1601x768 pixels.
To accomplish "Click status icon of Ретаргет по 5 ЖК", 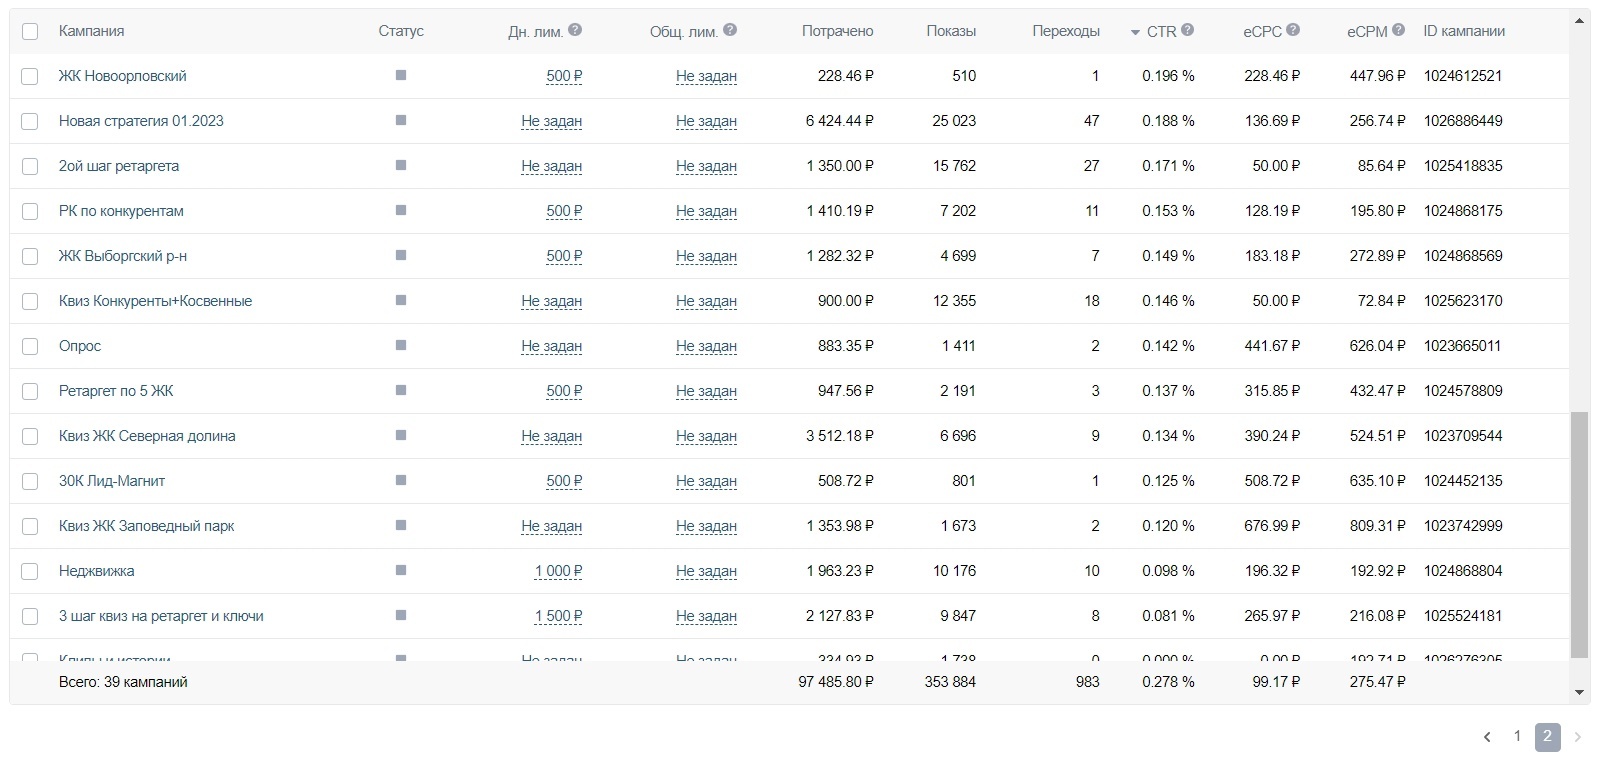I will [401, 390].
